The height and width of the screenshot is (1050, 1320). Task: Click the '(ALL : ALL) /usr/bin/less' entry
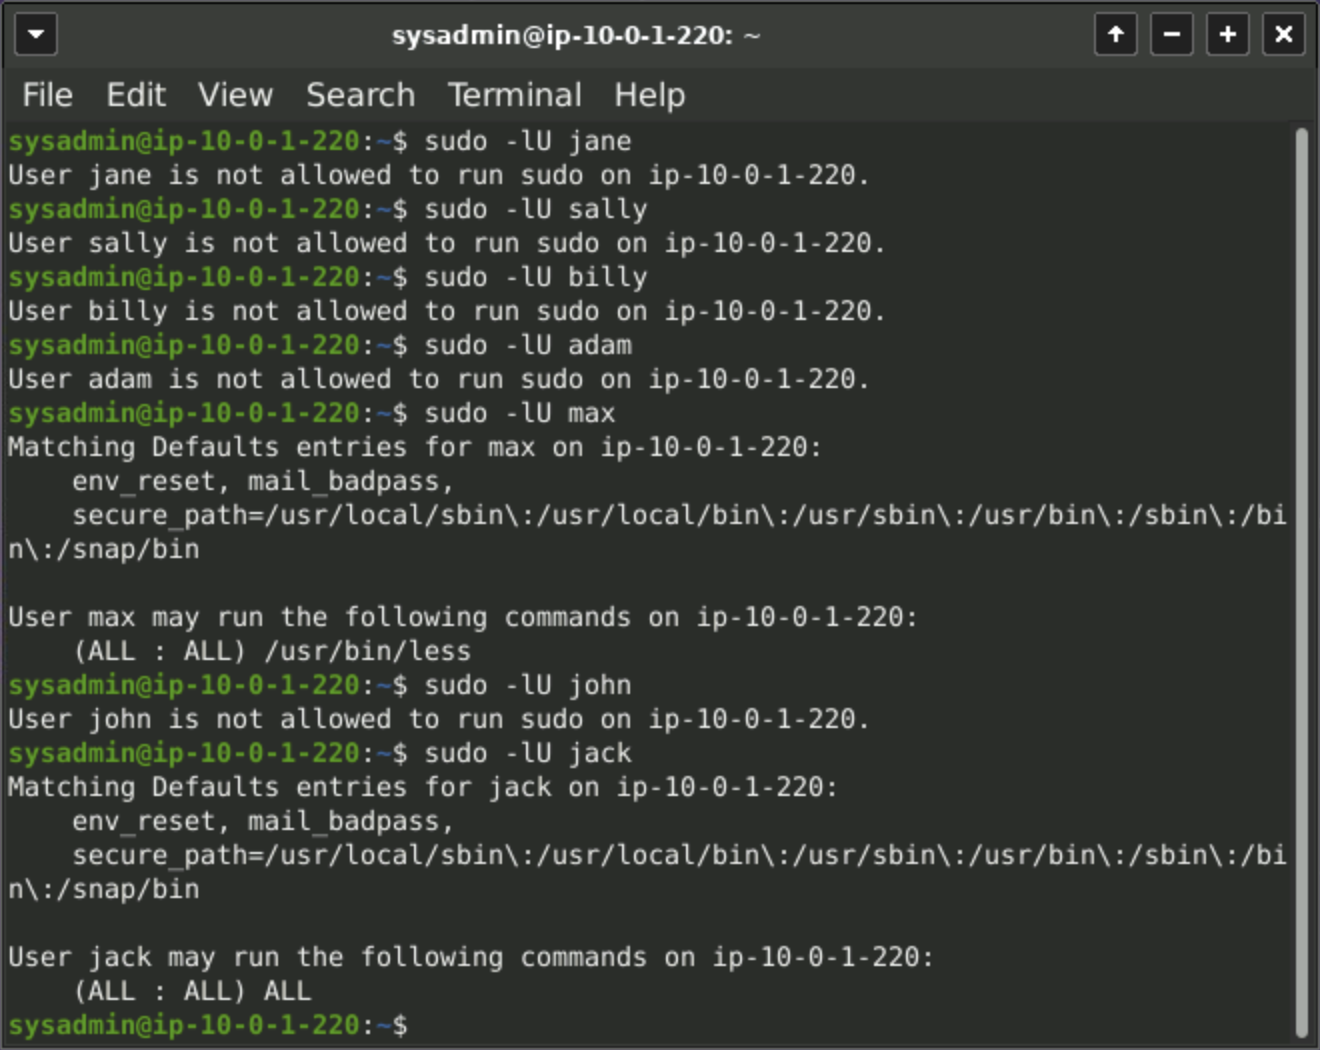click(x=272, y=651)
